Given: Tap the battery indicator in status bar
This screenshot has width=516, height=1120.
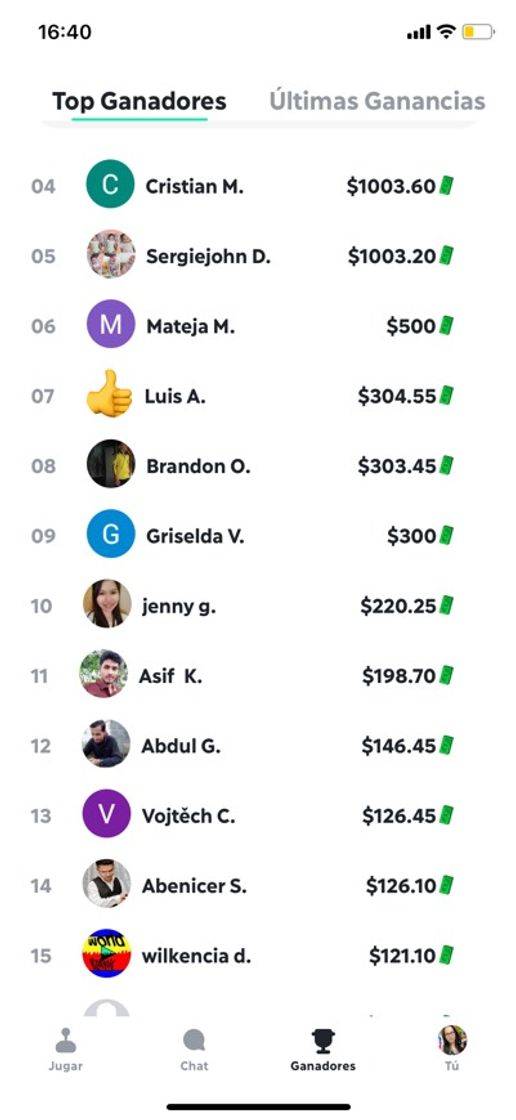Looking at the screenshot, I should (x=478, y=32).
